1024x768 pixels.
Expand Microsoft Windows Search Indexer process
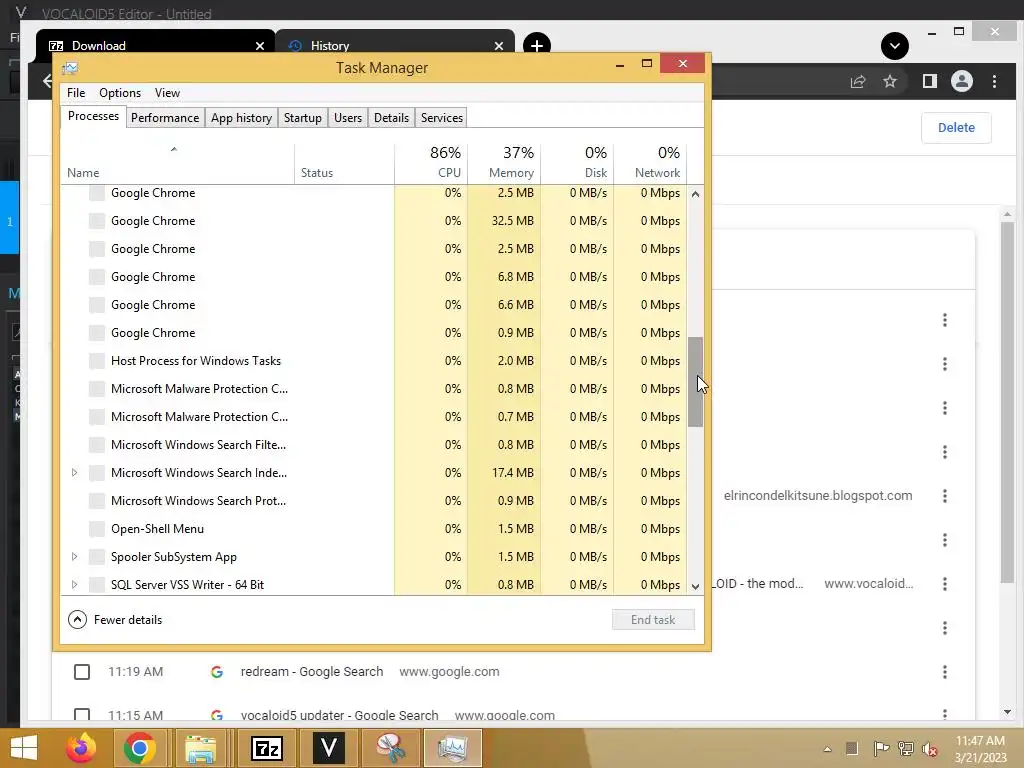(x=74, y=473)
